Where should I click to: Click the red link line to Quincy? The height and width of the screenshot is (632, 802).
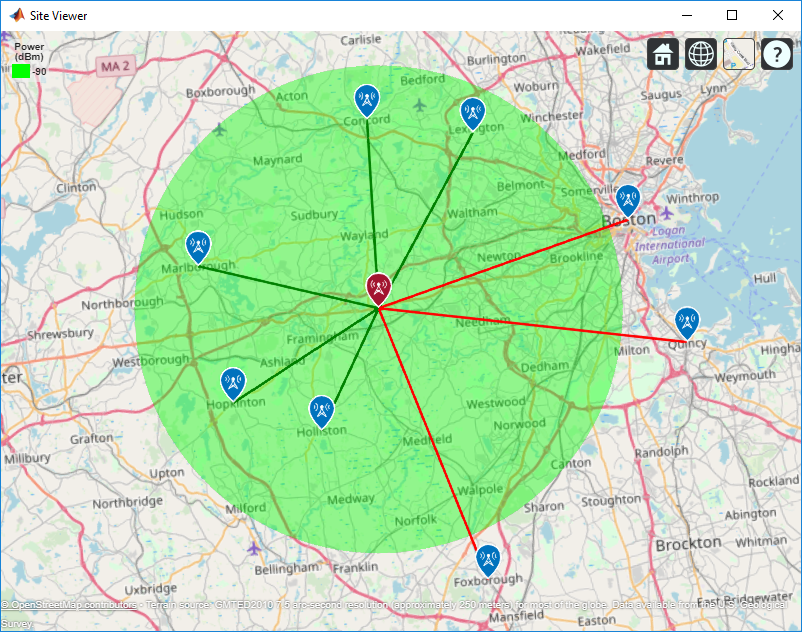[x=532, y=325]
